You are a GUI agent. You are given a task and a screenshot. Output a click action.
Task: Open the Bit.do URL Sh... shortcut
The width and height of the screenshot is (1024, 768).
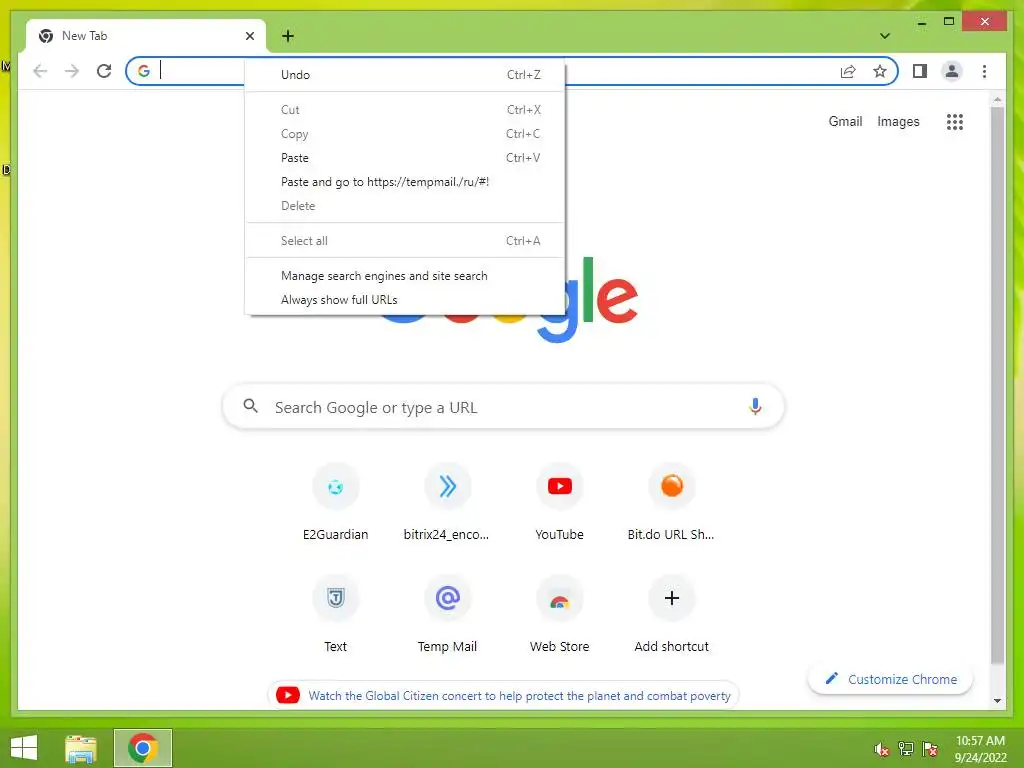point(671,502)
